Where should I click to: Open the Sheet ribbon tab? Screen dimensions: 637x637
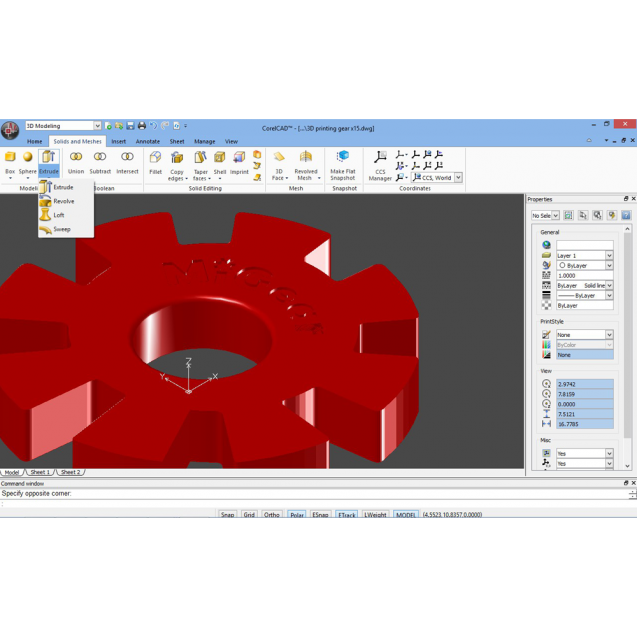tap(177, 141)
